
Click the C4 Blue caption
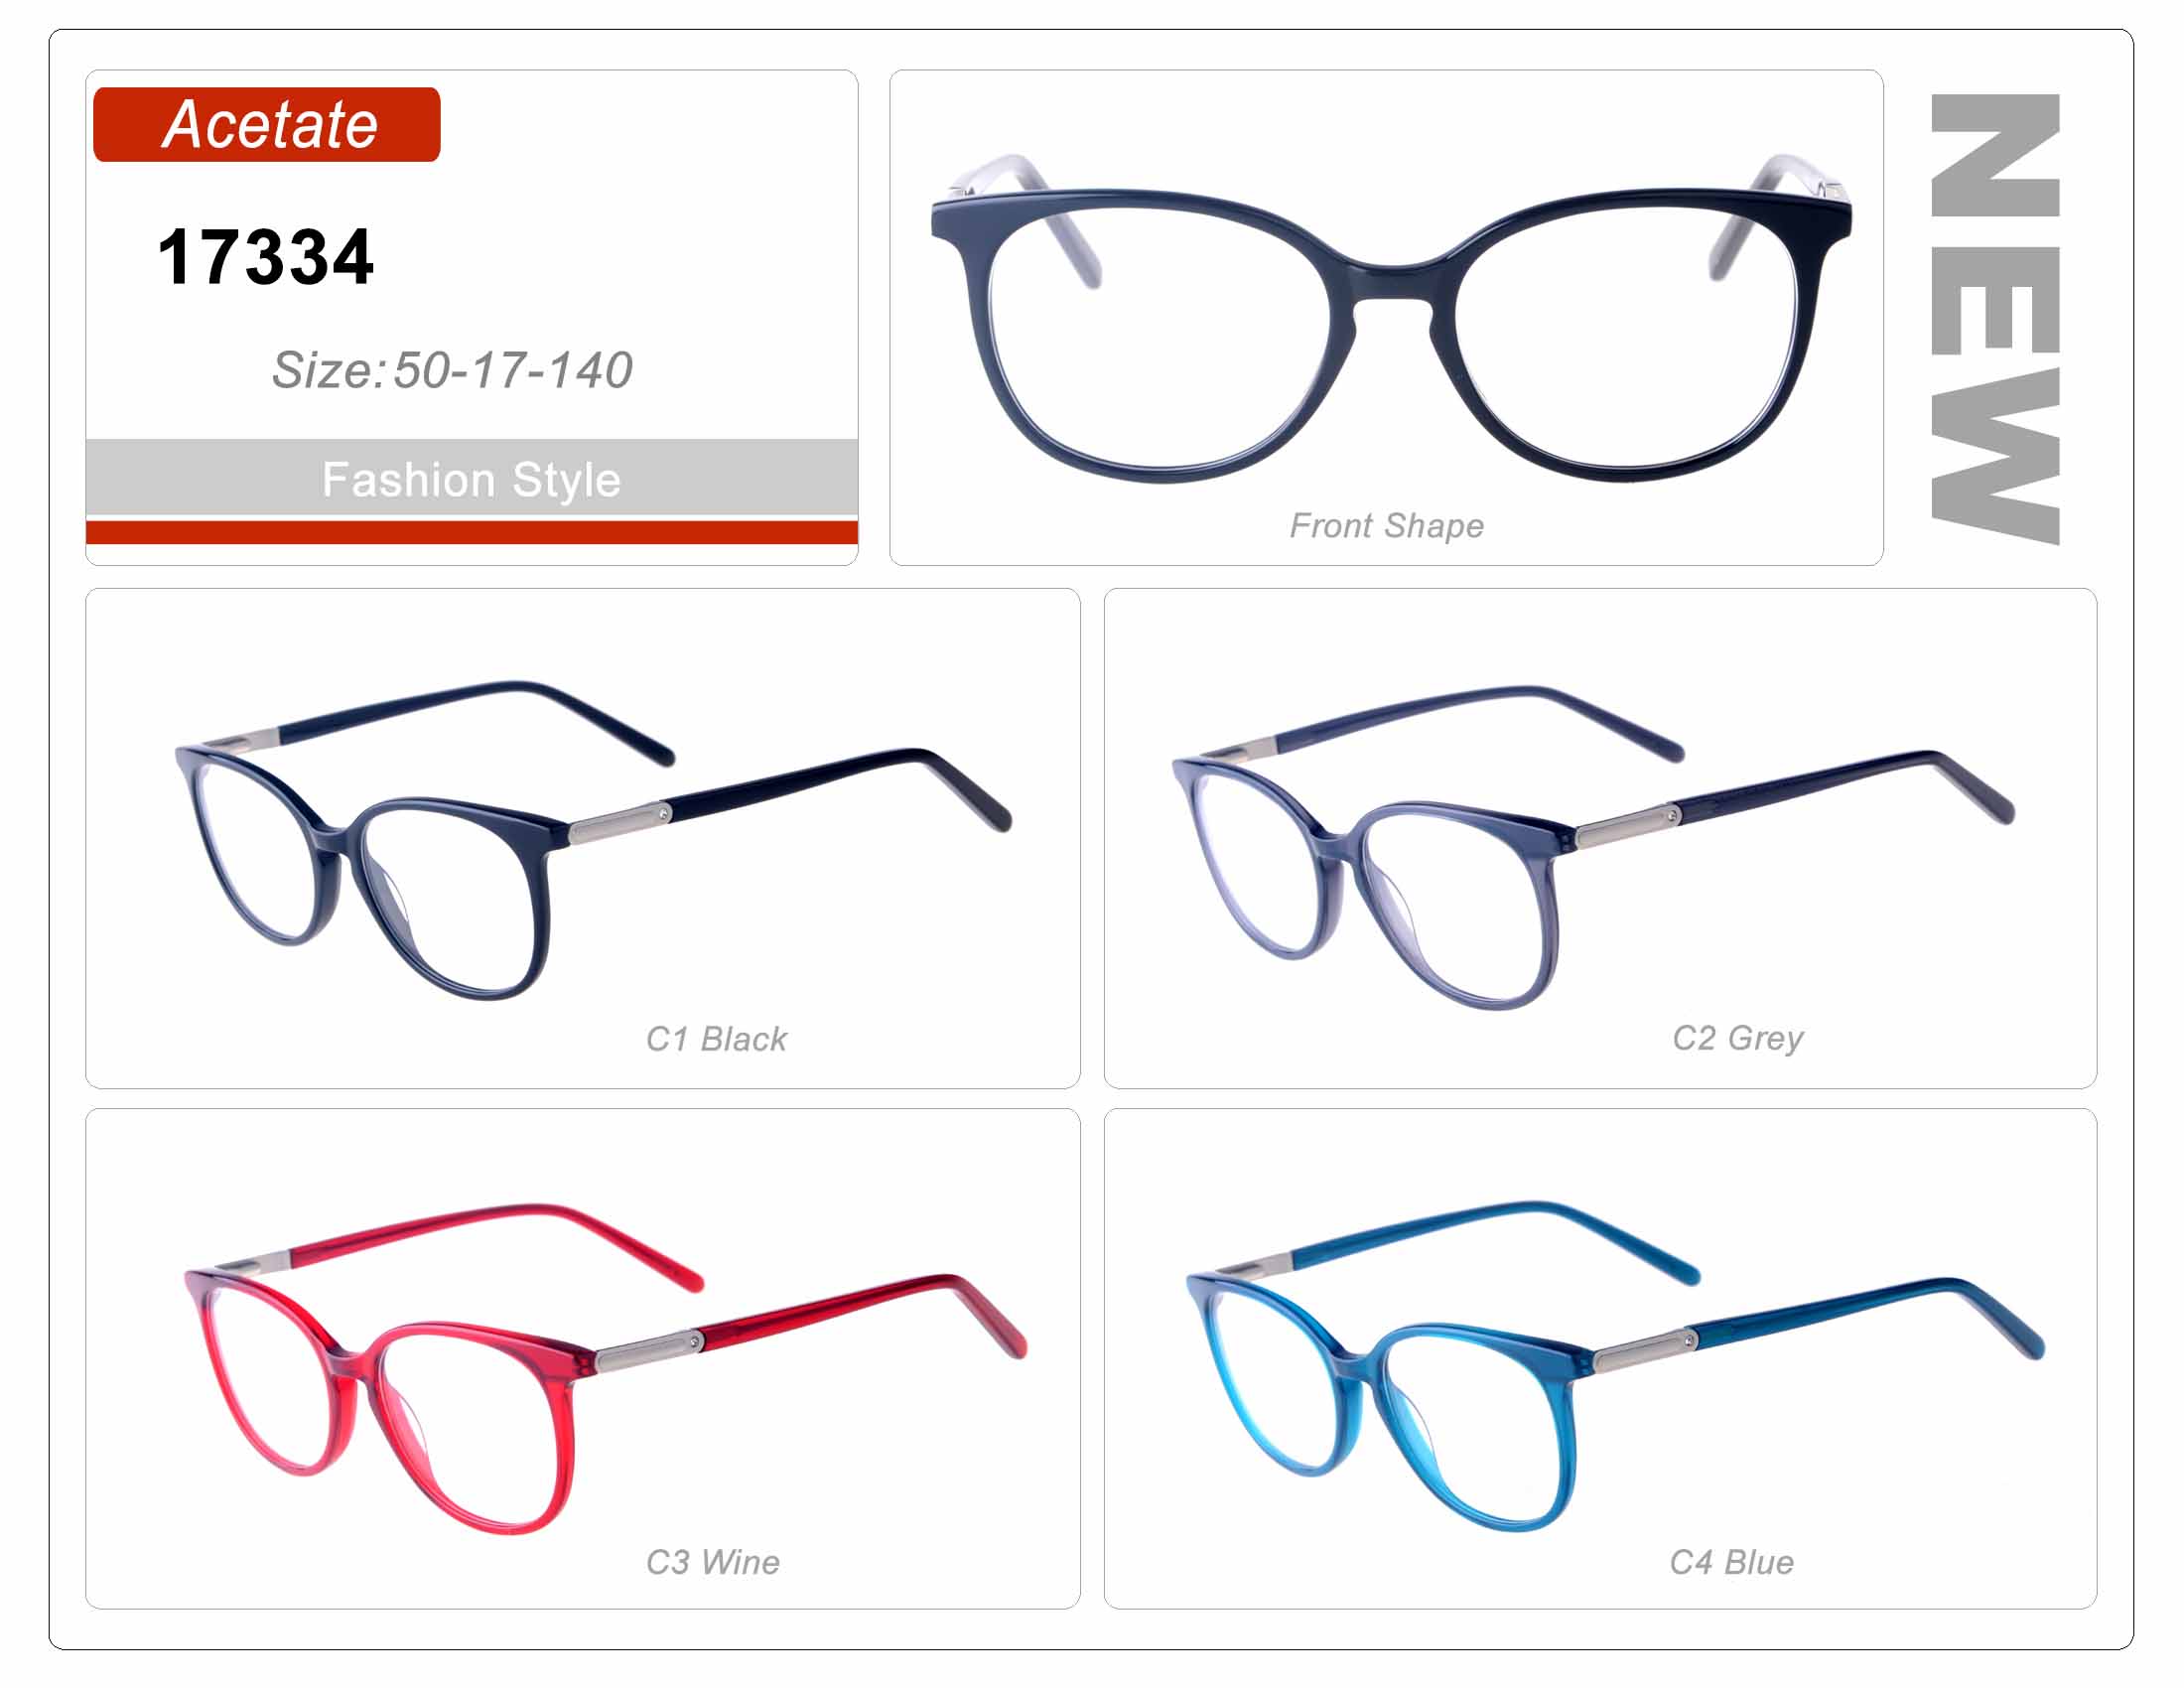[x=1732, y=1563]
